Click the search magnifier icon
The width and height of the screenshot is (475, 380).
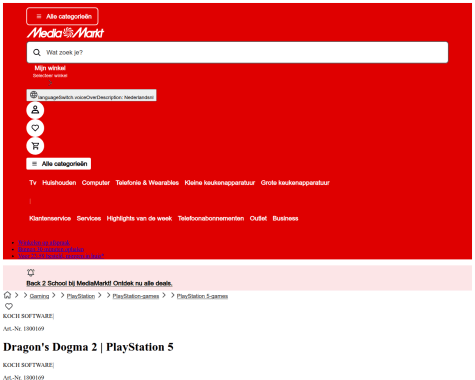click(37, 52)
